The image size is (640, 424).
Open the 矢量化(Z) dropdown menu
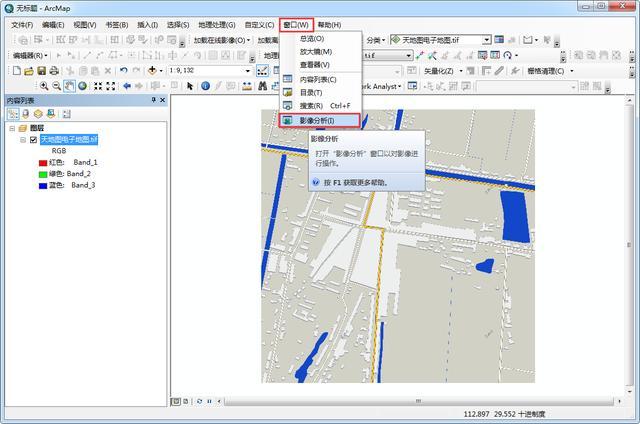[443, 71]
